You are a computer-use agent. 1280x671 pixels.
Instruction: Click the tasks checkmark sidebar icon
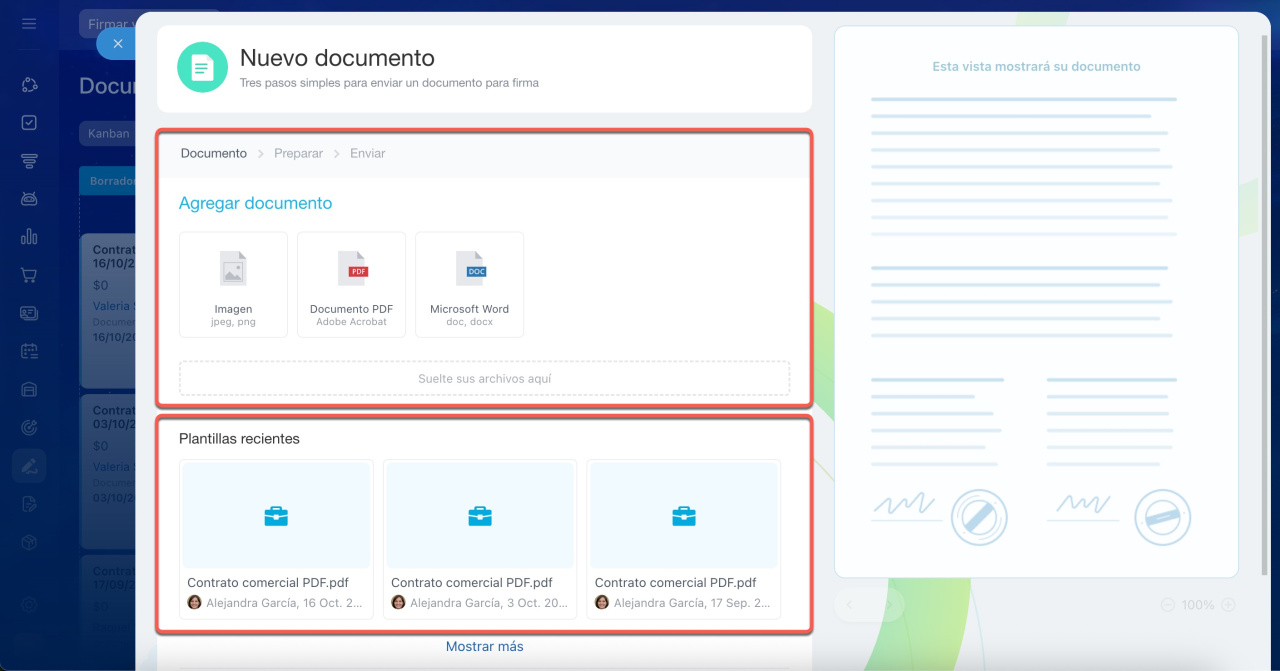point(29,122)
